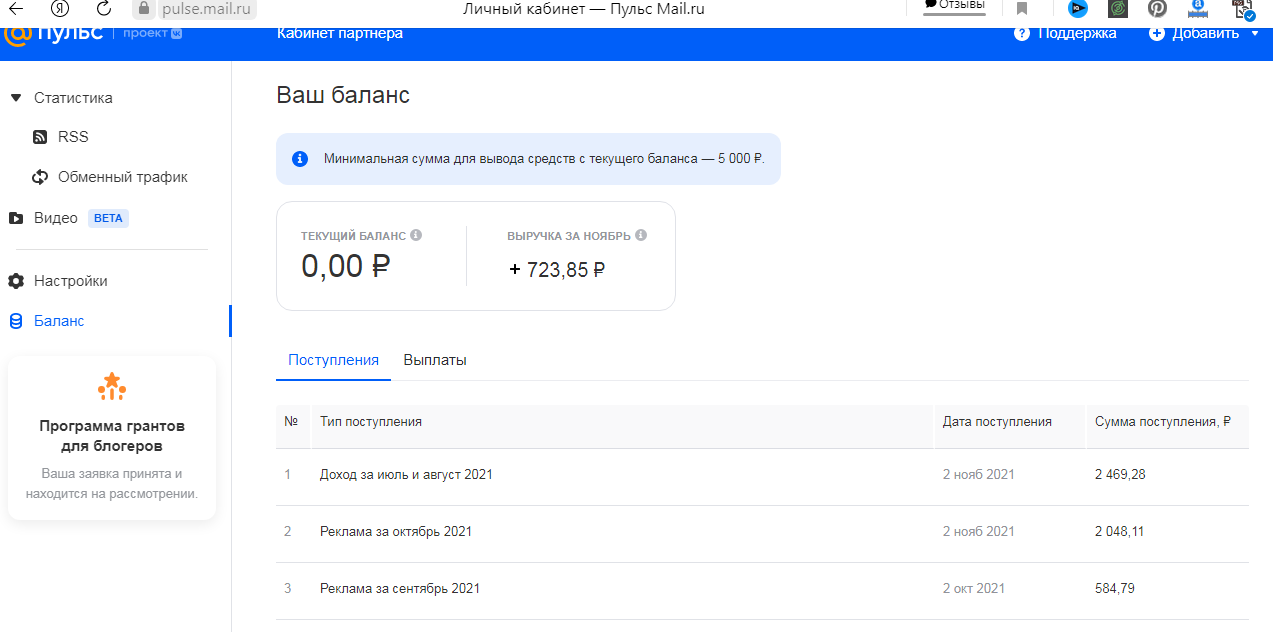Click info icon beside Выручка за ноябрь

[641, 235]
